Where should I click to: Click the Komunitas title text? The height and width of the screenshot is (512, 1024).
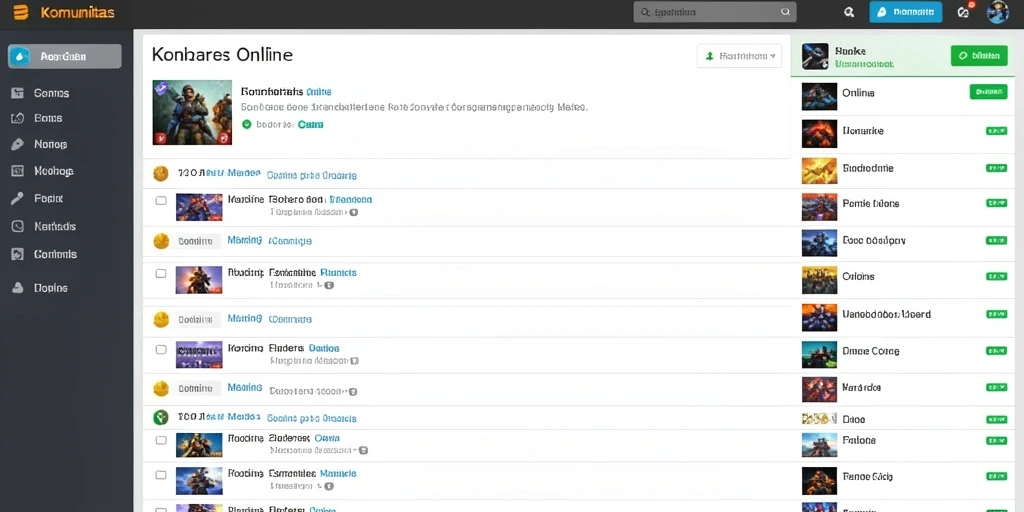click(77, 12)
